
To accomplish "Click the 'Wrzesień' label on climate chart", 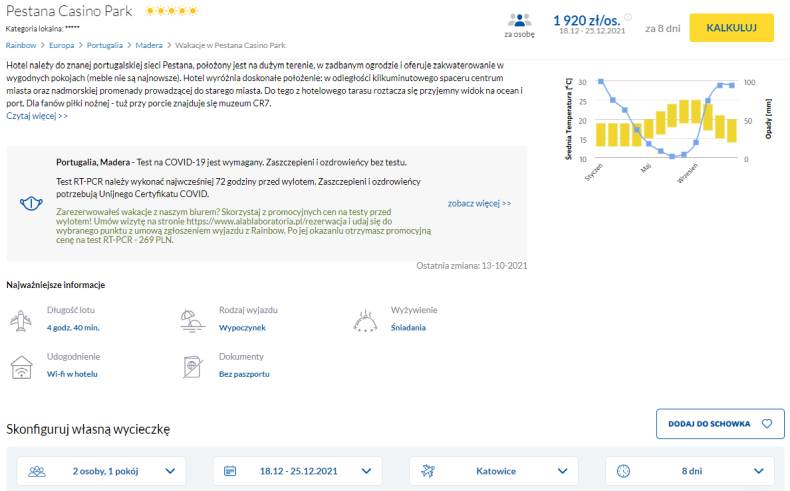I will click(687, 173).
